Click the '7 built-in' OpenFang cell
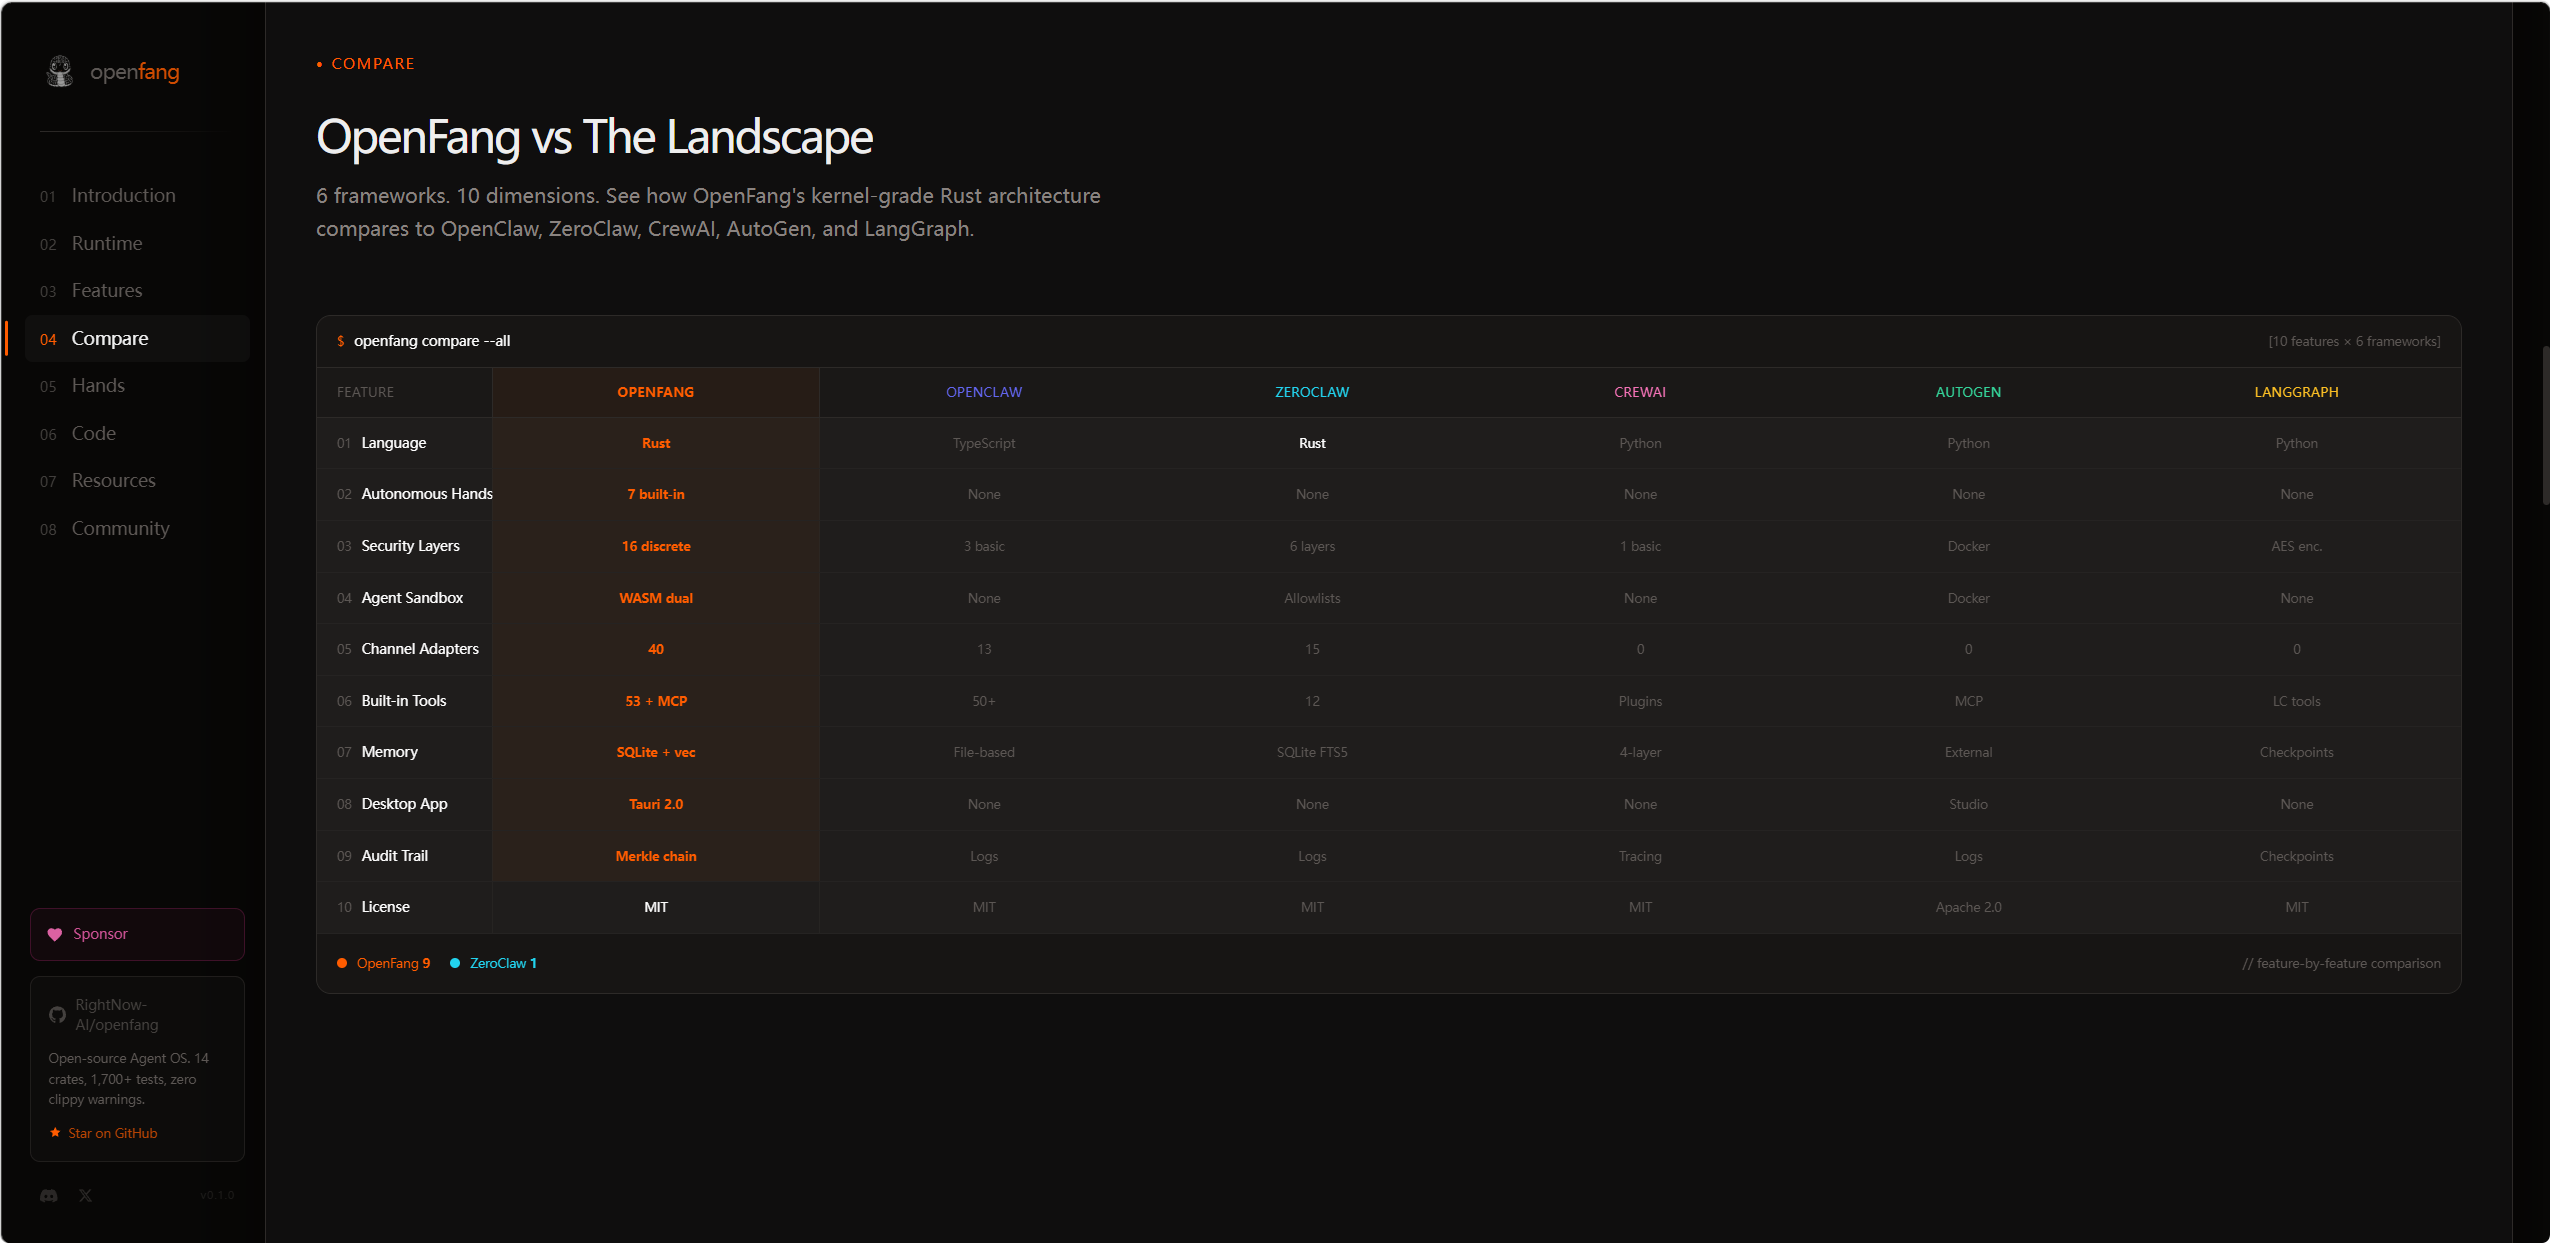Screen dimensions: 2550x1243 tap(656, 494)
